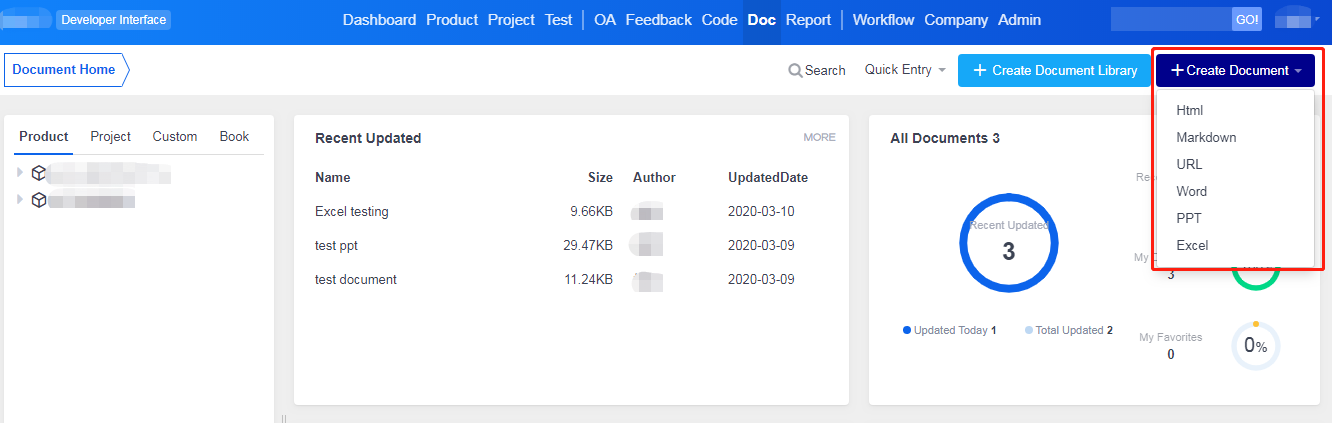Viewport: 1332px width, 423px height.
Task: Switch to the Project tab
Action: tap(110, 136)
